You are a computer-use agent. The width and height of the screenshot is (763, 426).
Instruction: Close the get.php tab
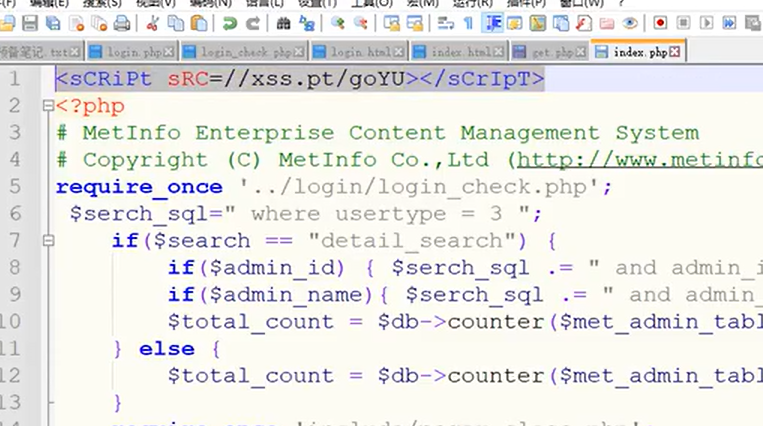tap(580, 52)
